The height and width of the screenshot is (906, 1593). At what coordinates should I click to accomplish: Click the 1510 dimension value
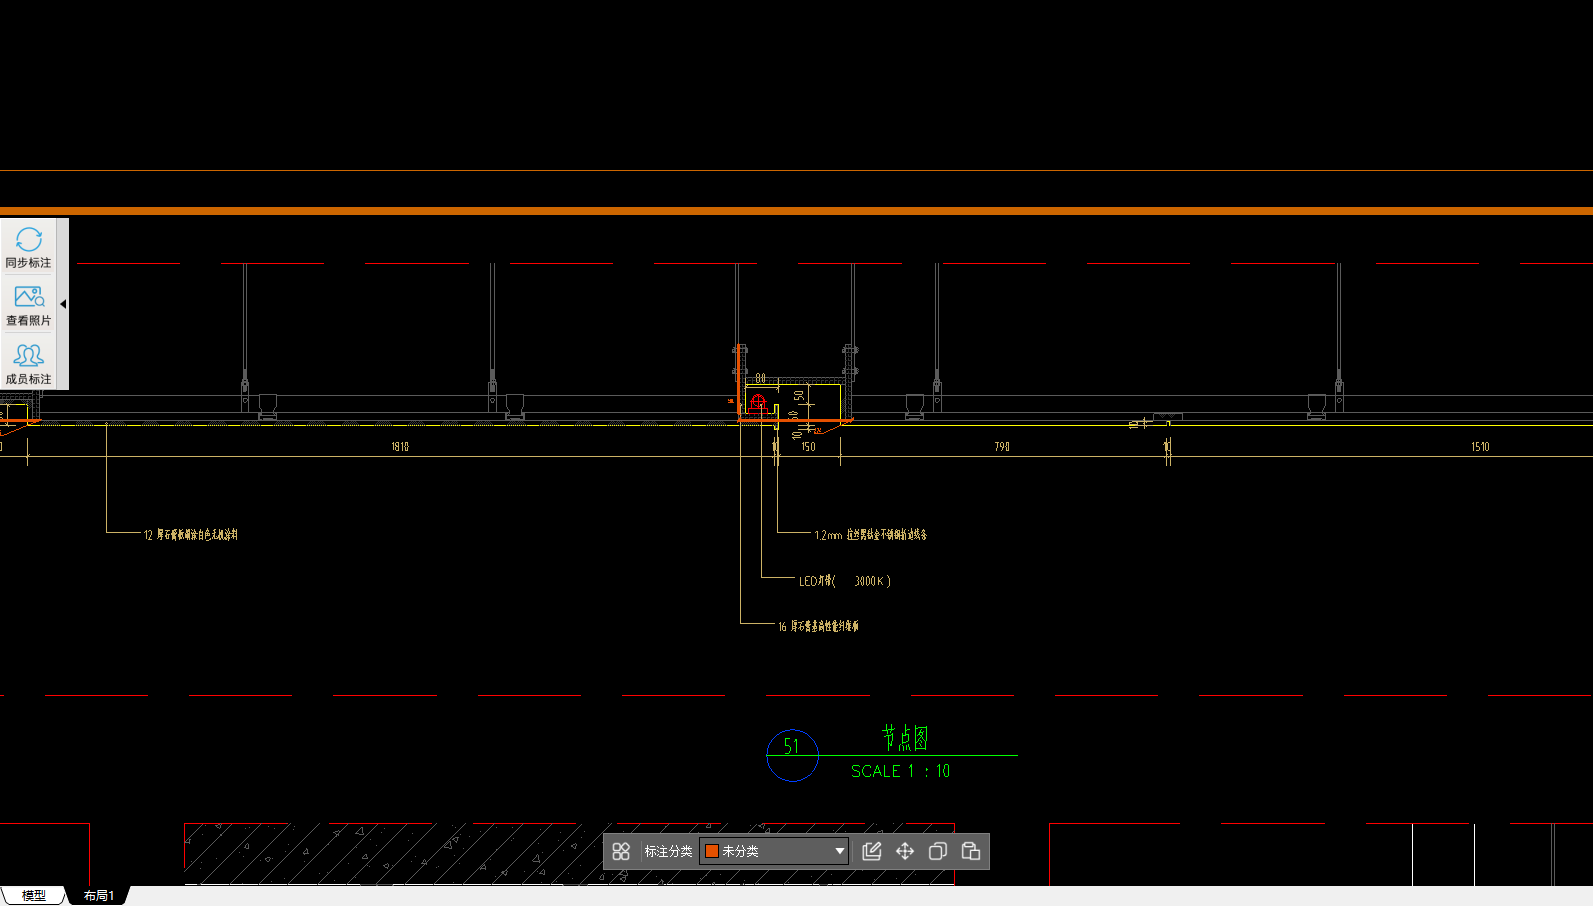(1480, 447)
